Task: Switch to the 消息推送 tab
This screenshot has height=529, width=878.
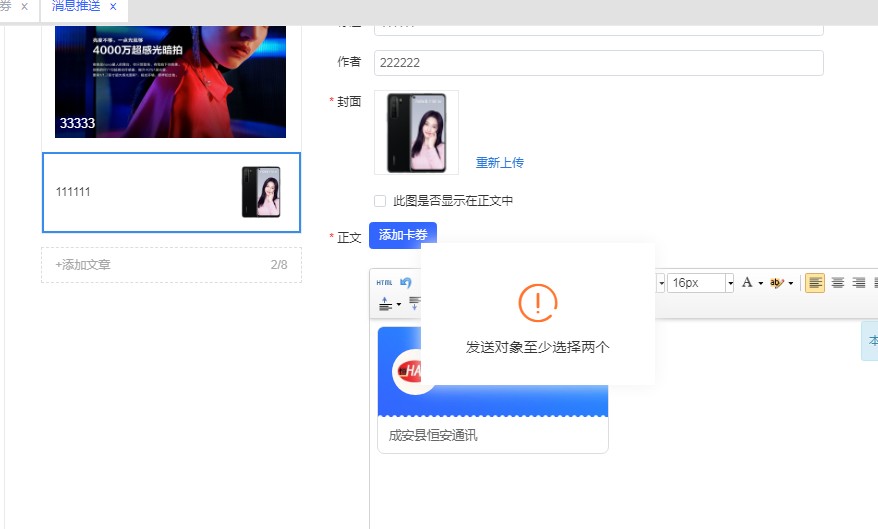Action: tap(76, 7)
